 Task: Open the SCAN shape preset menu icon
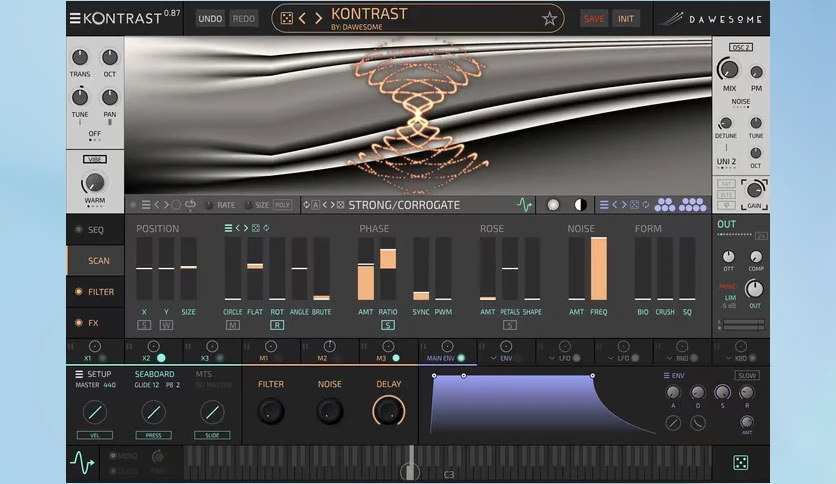click(228, 228)
